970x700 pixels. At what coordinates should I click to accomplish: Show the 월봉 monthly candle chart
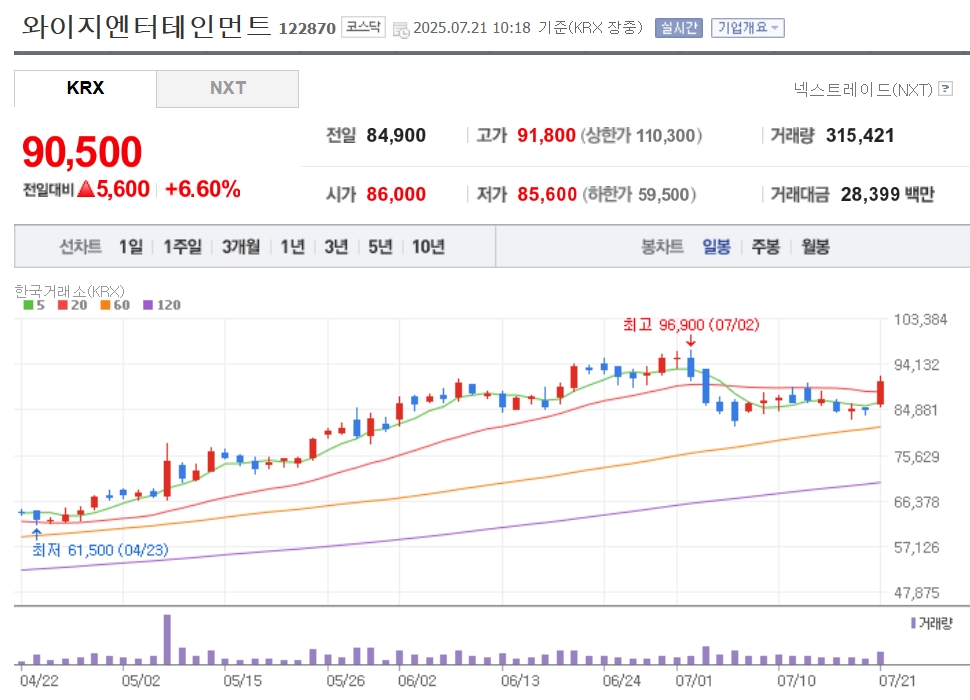click(x=815, y=247)
